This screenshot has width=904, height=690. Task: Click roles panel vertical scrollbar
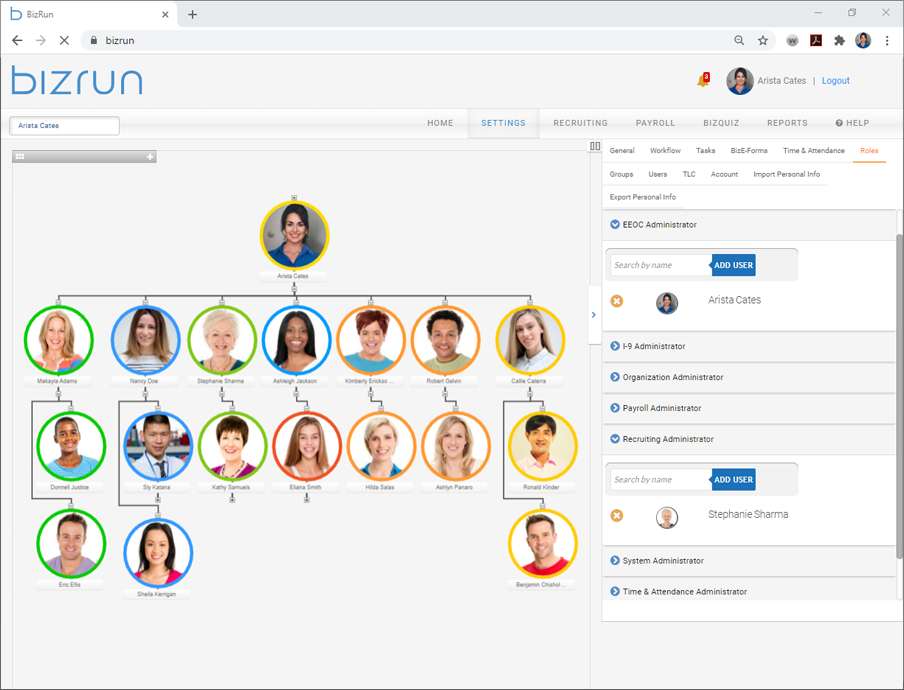(x=899, y=396)
